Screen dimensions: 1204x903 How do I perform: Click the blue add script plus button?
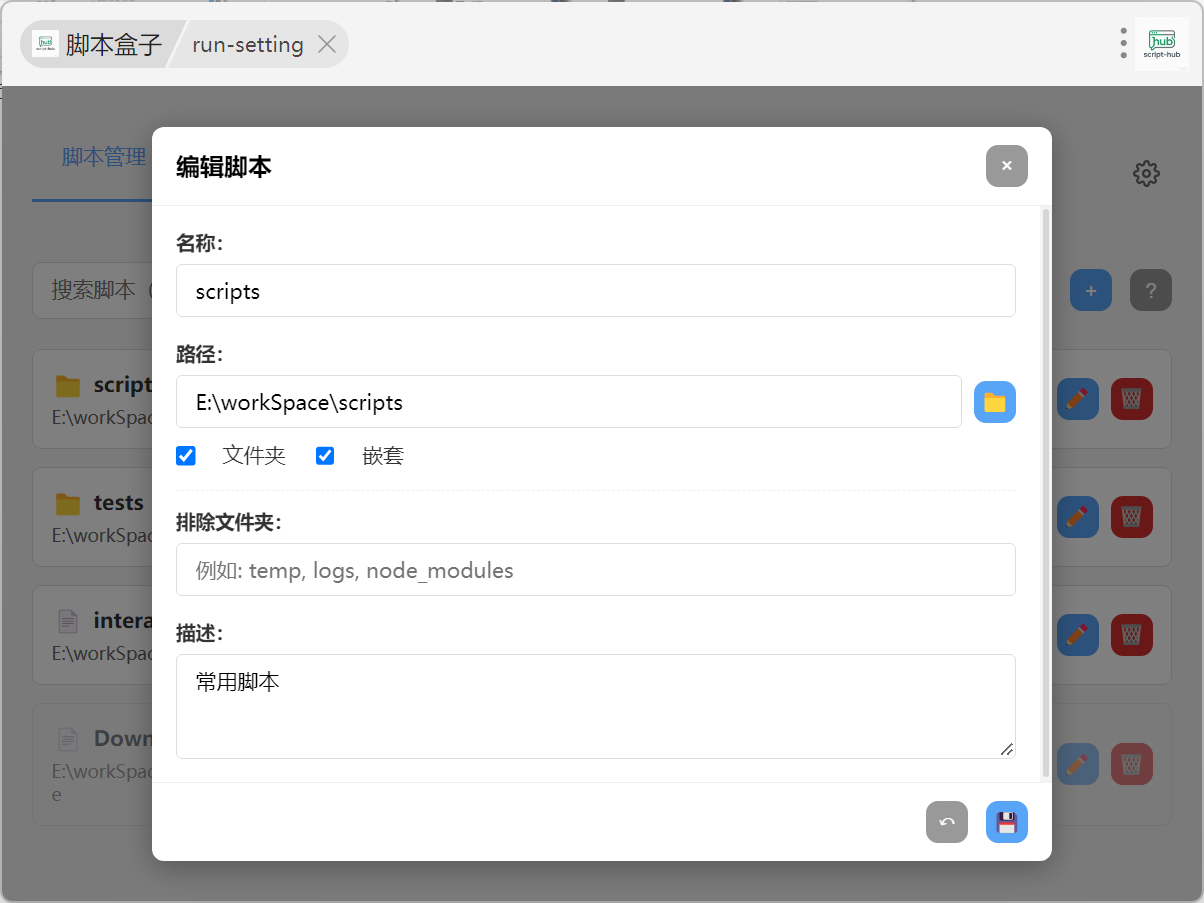[x=1090, y=291]
